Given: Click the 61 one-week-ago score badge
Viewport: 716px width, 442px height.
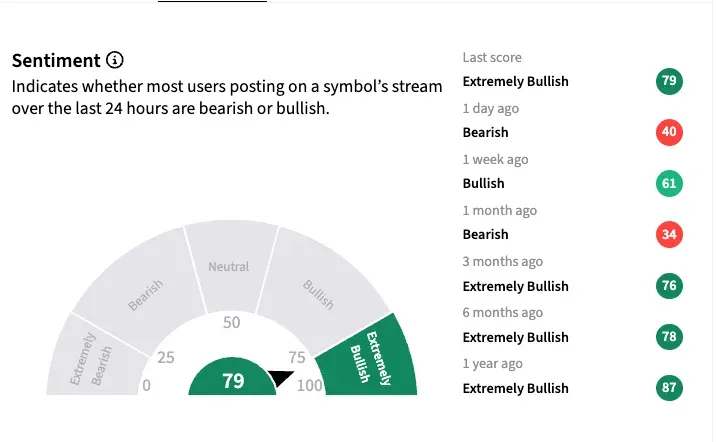Looking at the screenshot, I should coord(669,183).
